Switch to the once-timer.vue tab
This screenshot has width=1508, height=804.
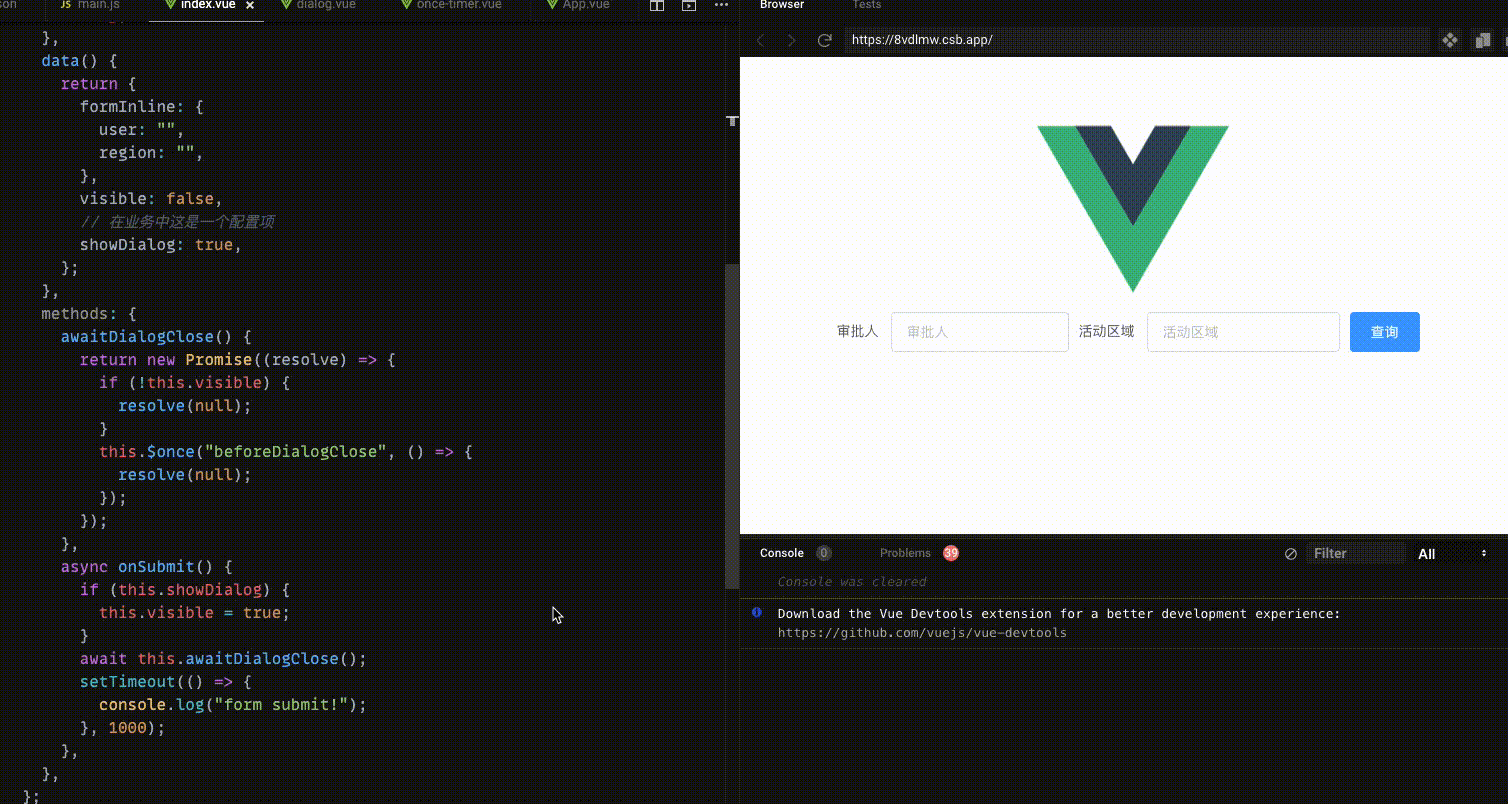451,5
